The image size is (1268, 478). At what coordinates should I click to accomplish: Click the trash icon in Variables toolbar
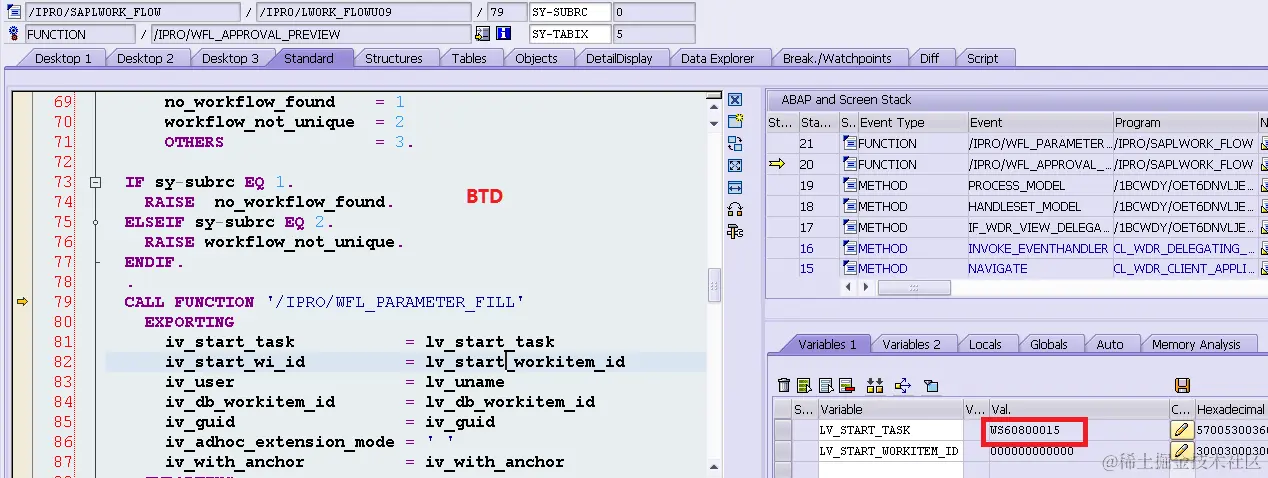[x=784, y=385]
